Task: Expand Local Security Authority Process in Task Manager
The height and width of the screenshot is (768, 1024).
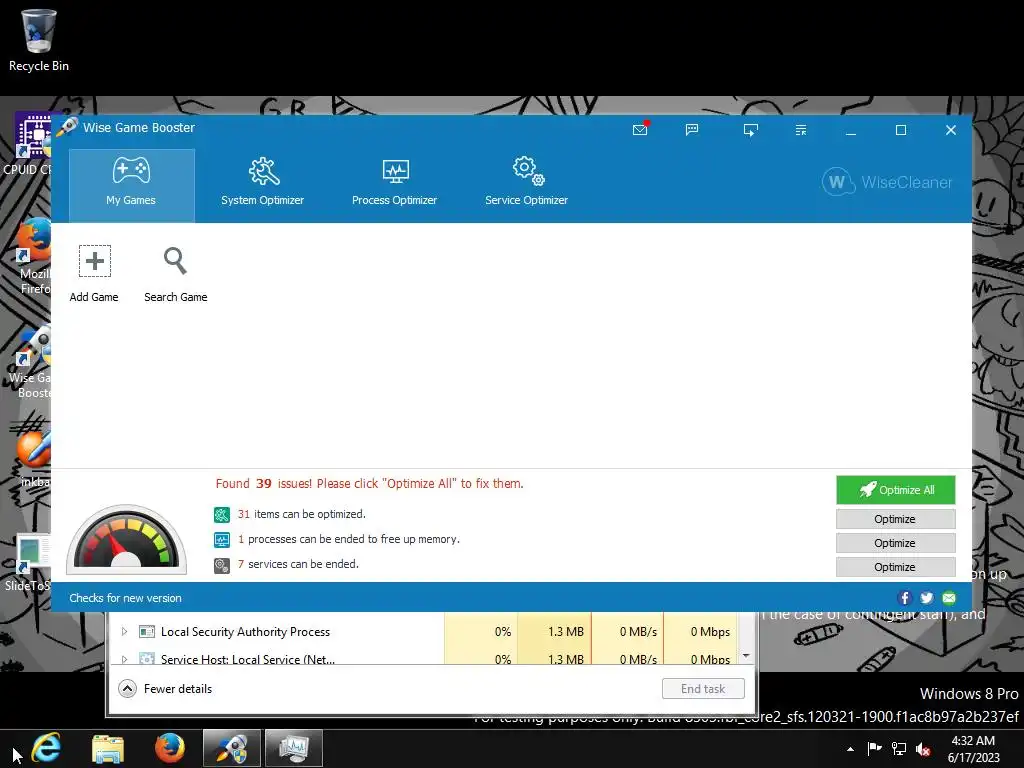Action: tap(124, 632)
